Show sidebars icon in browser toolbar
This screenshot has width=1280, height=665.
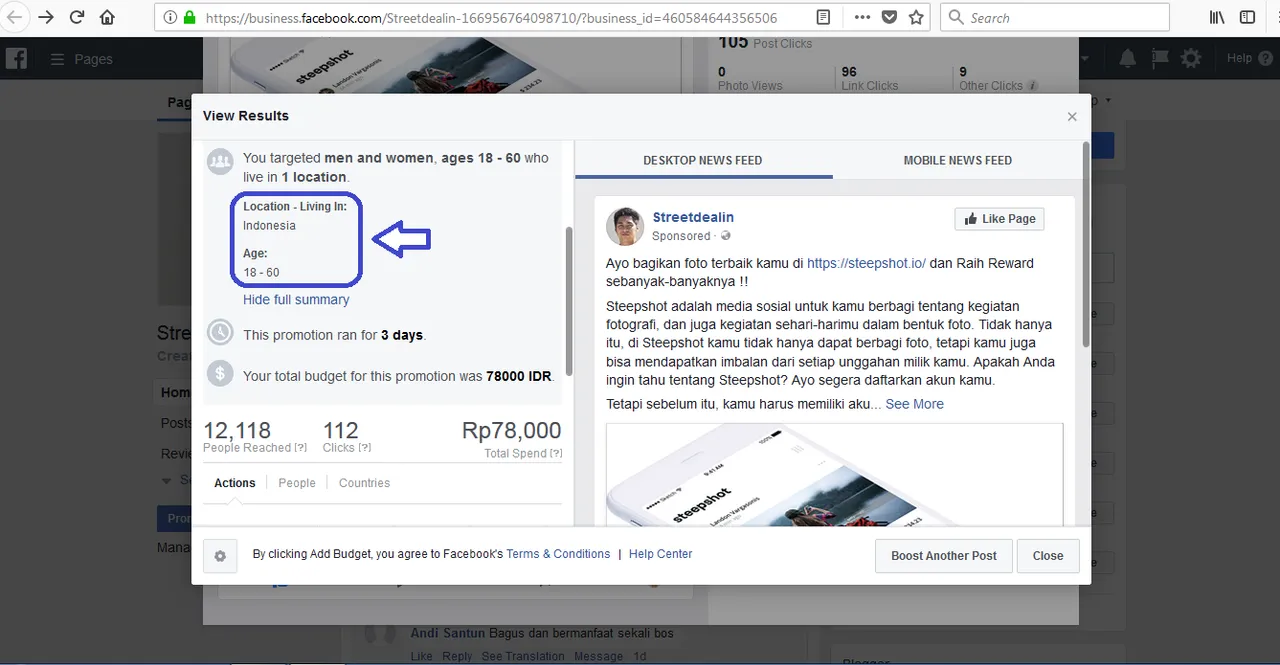click(x=1247, y=17)
